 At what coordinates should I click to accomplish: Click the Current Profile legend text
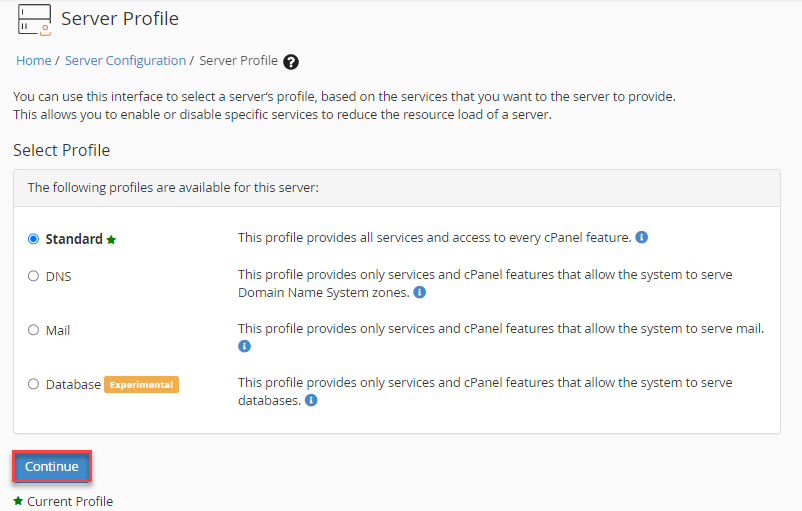[x=70, y=501]
